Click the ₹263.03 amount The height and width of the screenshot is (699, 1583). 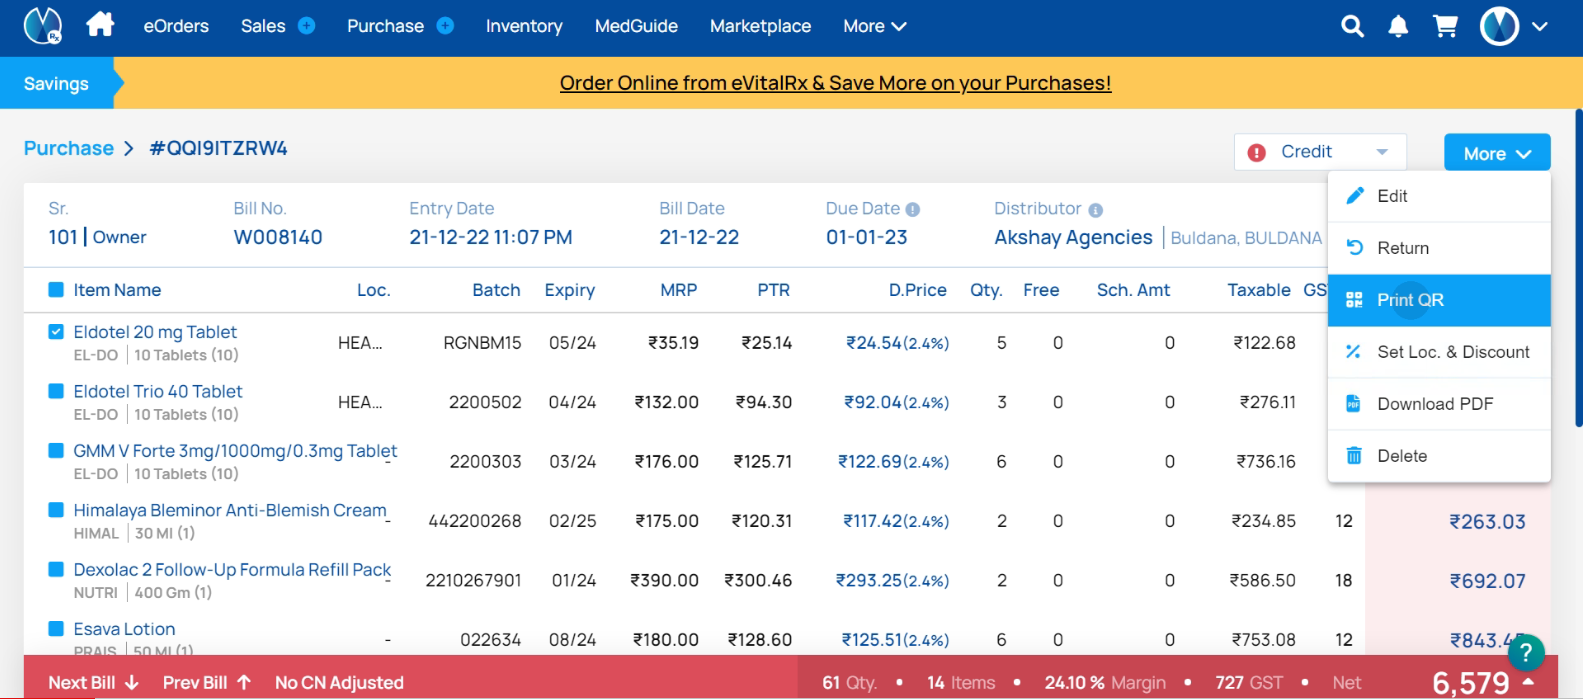click(1487, 522)
